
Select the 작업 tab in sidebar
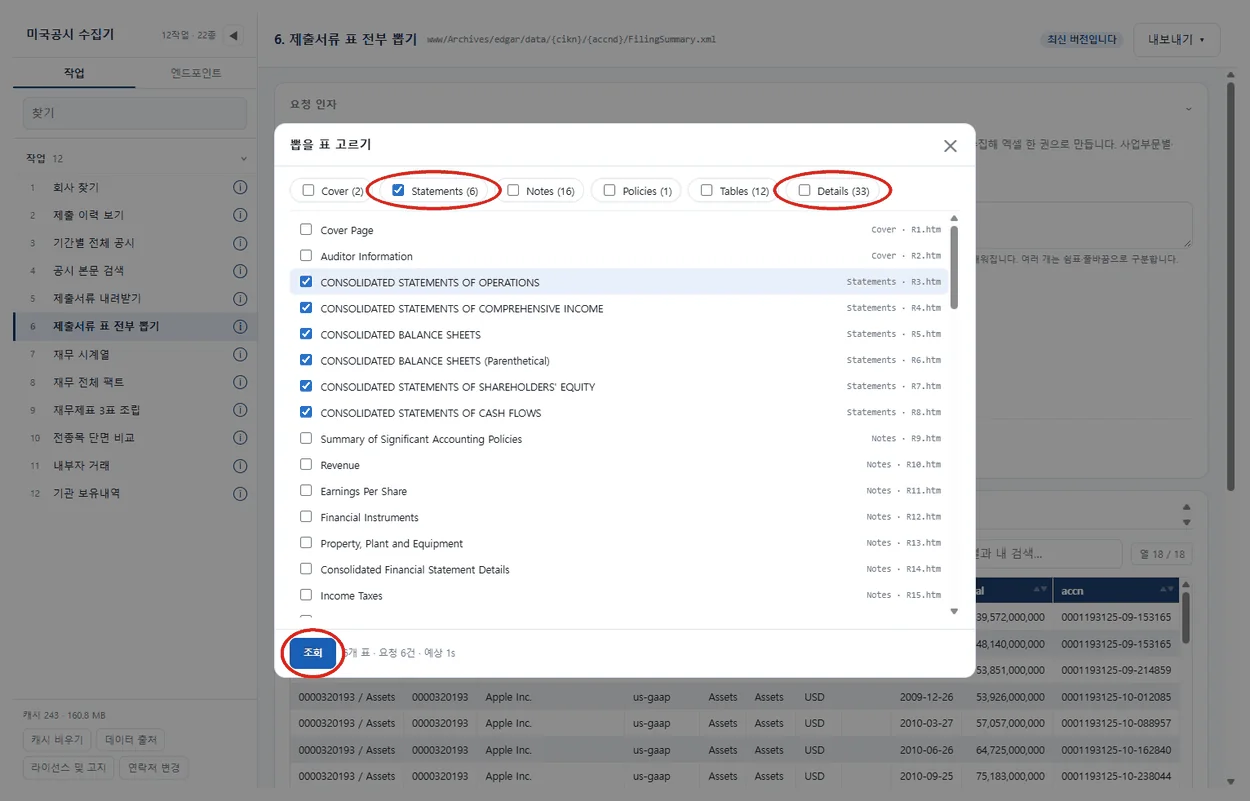point(74,74)
